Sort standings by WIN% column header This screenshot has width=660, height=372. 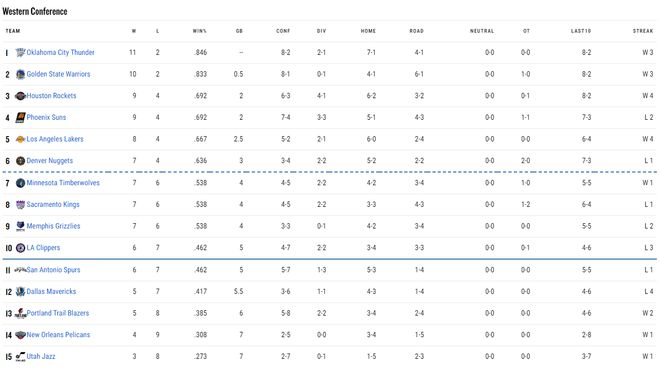[x=200, y=31]
